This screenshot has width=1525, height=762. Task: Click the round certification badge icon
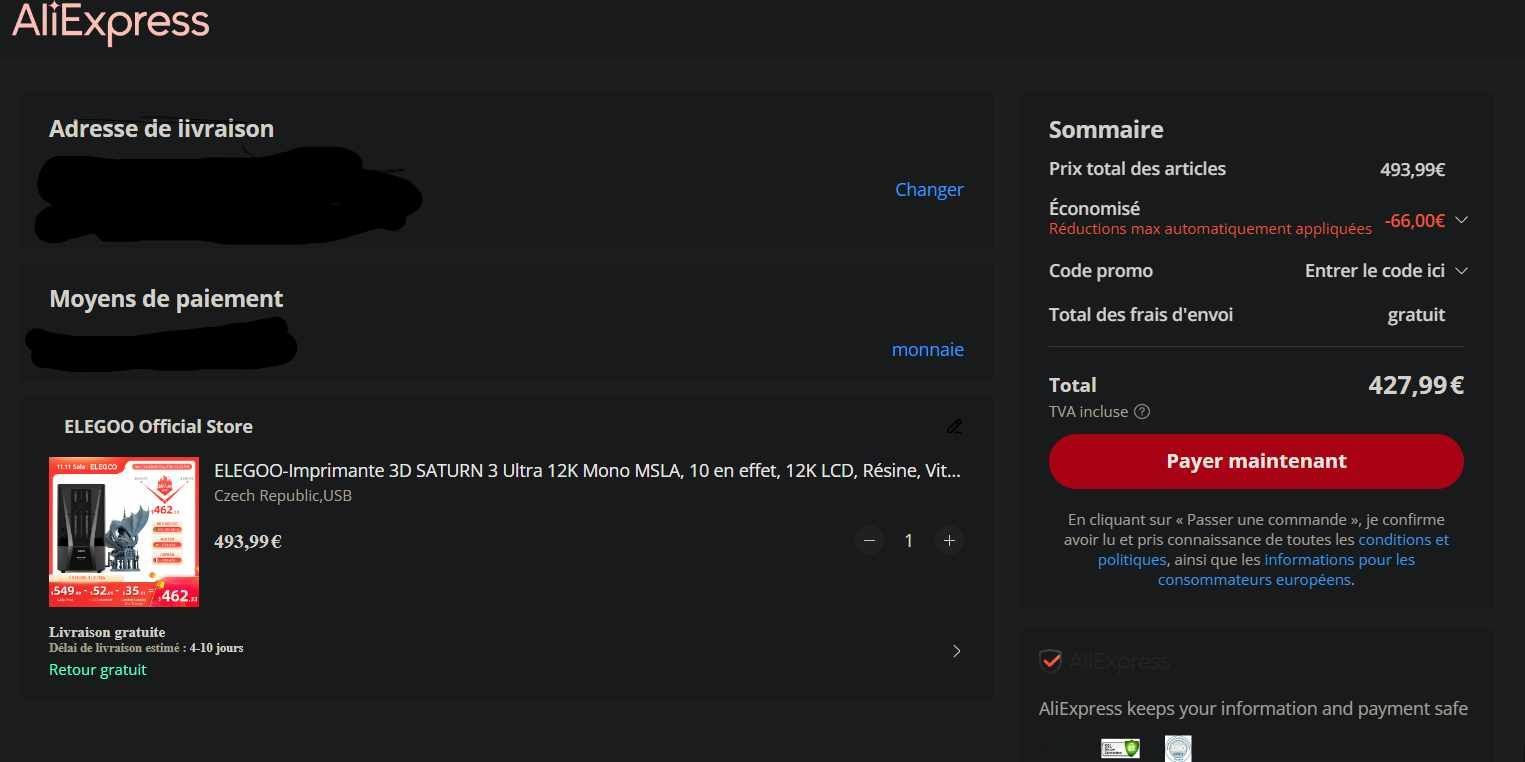coord(1178,749)
